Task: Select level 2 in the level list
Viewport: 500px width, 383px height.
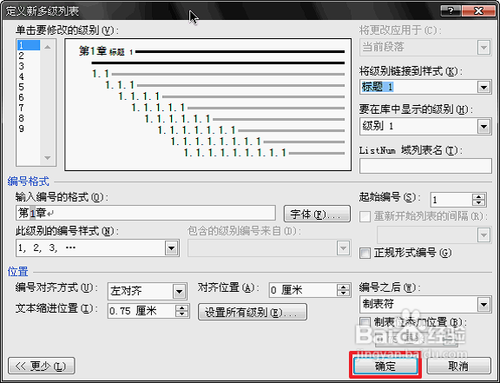Action: coord(29,56)
